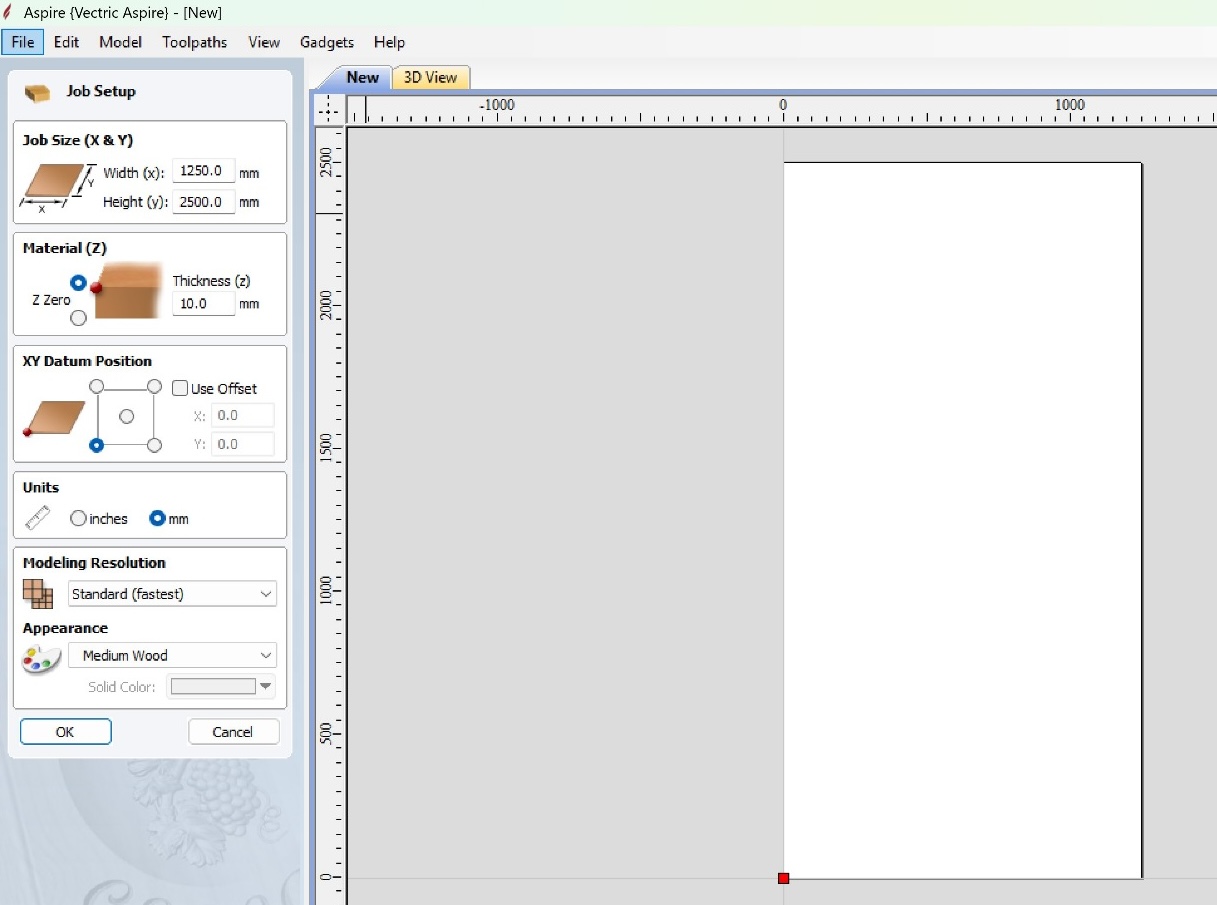Open the Appearance Medium Wood dropdown
1217x905 pixels.
tap(172, 655)
